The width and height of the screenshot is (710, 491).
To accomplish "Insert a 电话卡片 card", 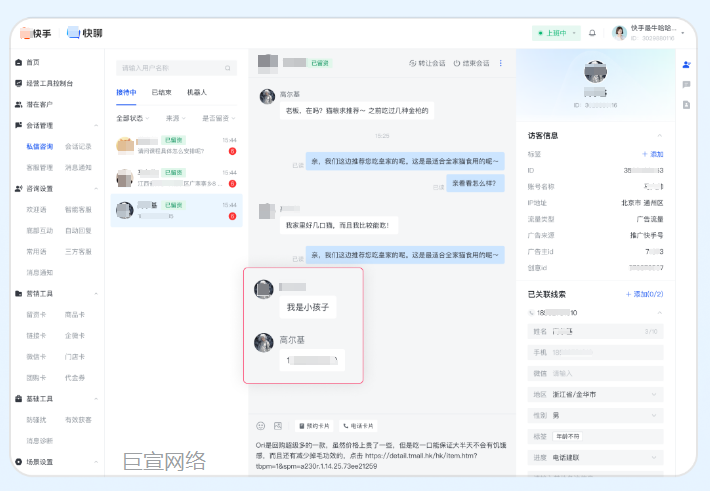I will point(358,426).
